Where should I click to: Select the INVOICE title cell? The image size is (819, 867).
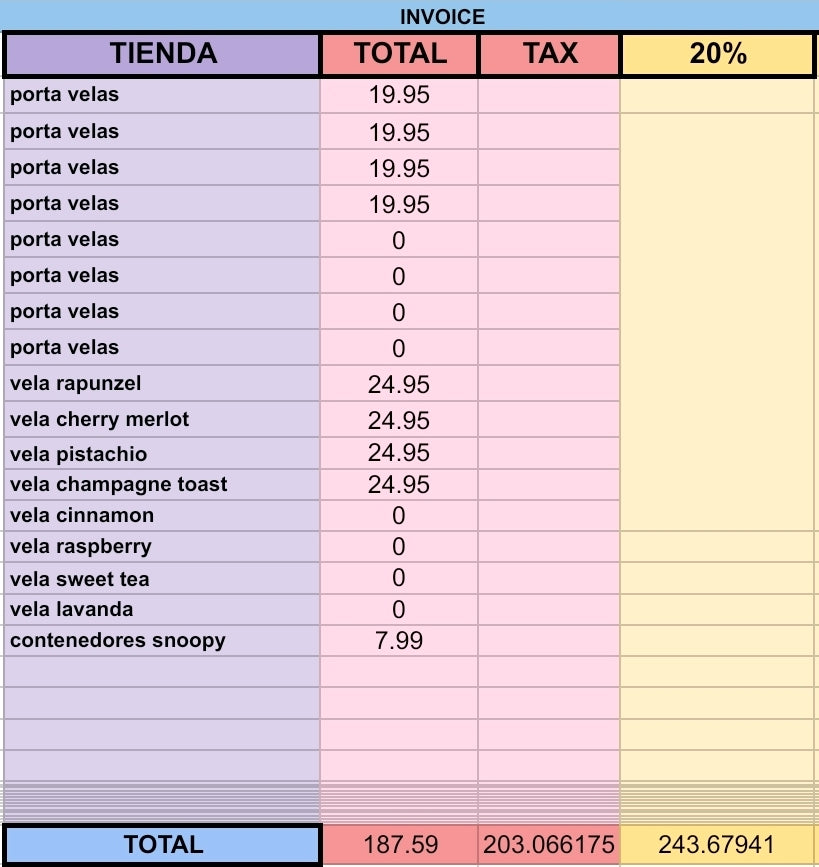(409, 15)
